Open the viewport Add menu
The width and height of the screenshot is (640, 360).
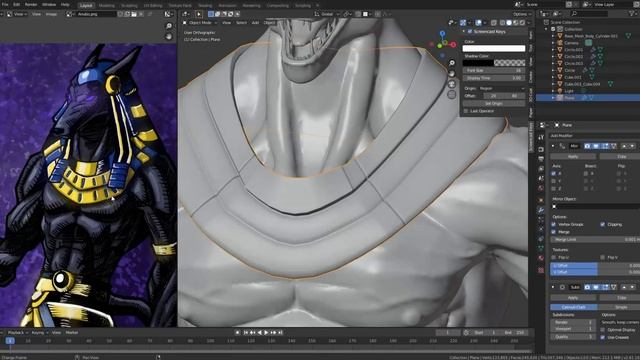click(255, 23)
